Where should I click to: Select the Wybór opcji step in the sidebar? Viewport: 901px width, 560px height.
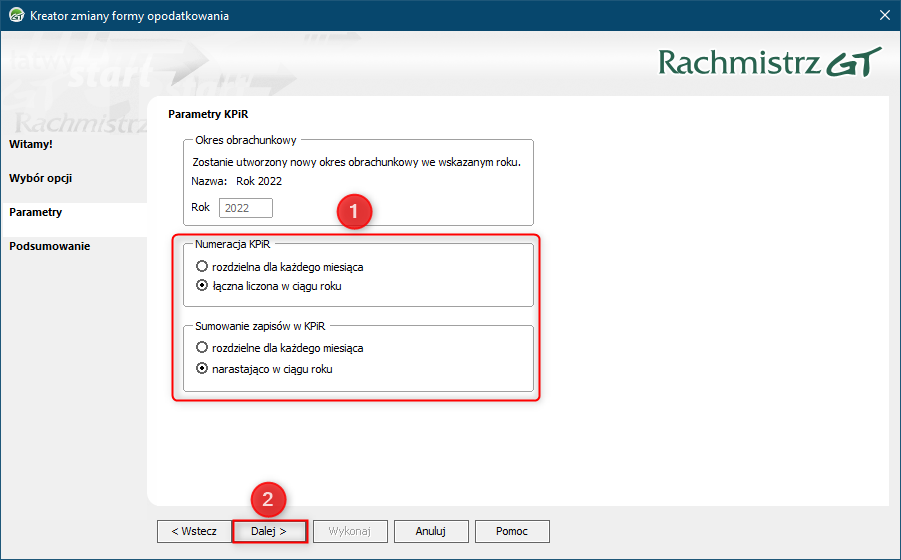pyautogui.click(x=41, y=178)
